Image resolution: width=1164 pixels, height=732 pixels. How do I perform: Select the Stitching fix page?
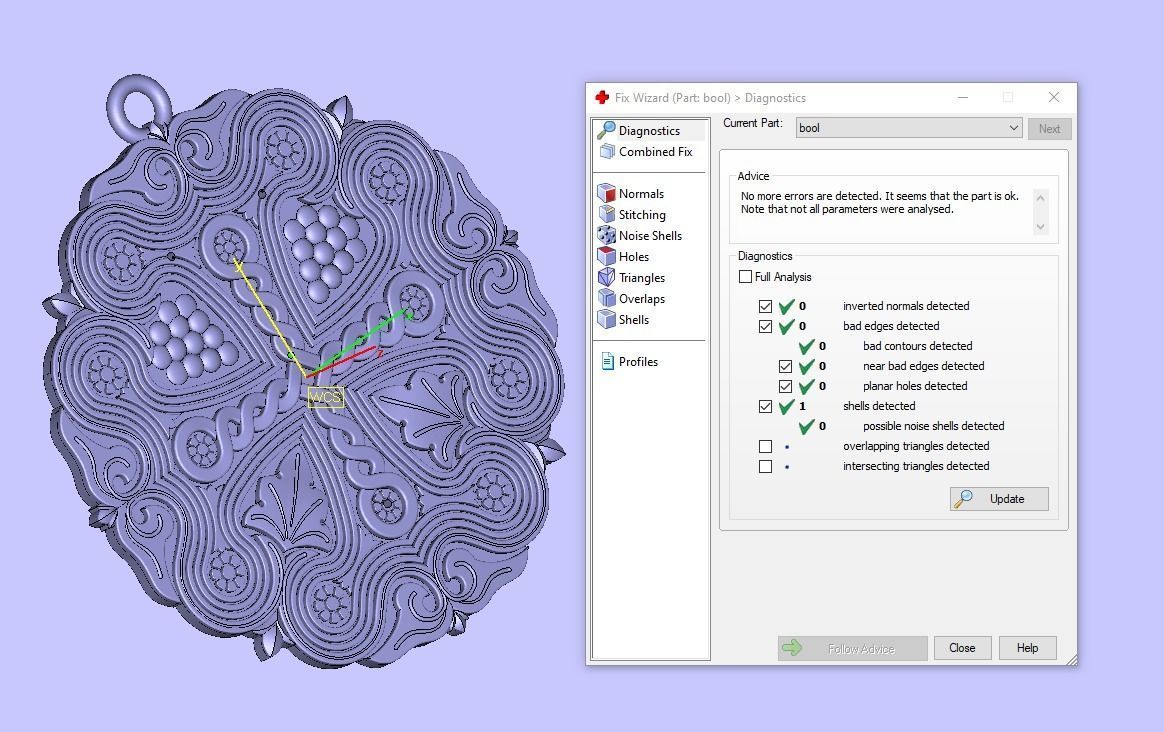click(632, 215)
